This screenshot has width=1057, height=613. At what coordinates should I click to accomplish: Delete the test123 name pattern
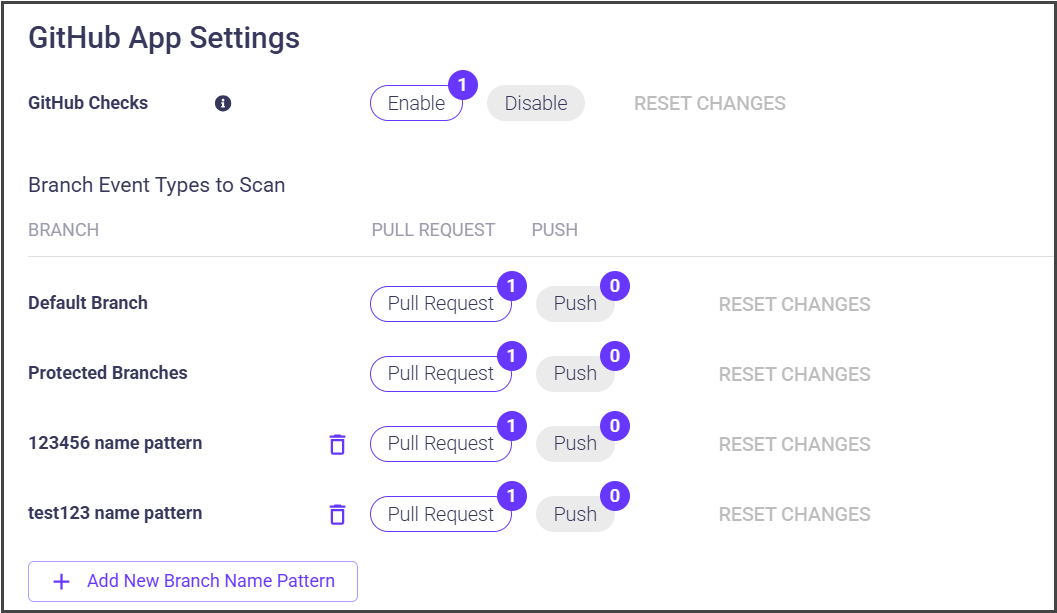pos(338,514)
